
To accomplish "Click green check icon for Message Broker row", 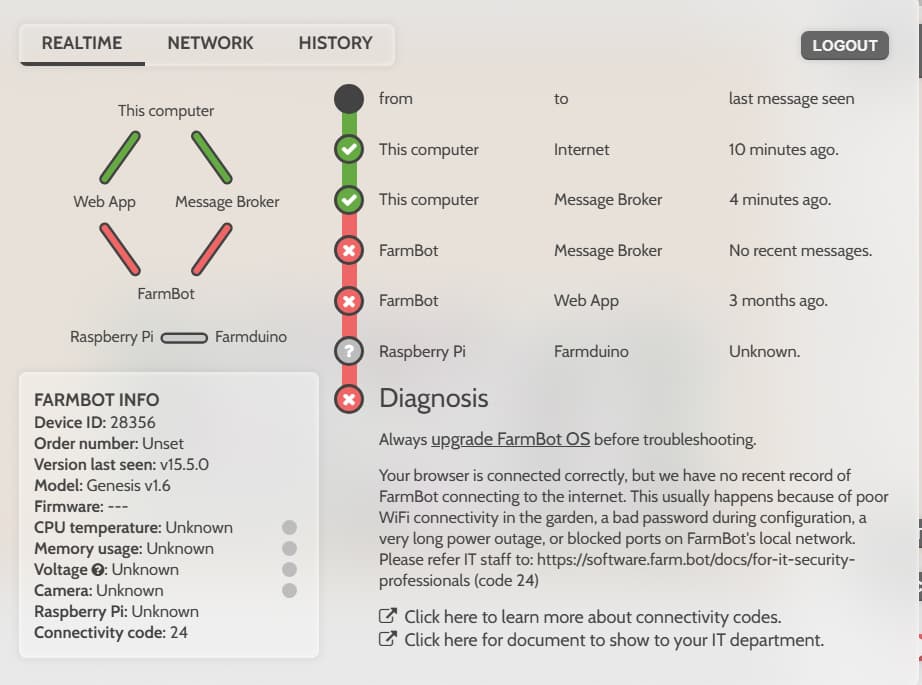I will [348, 200].
